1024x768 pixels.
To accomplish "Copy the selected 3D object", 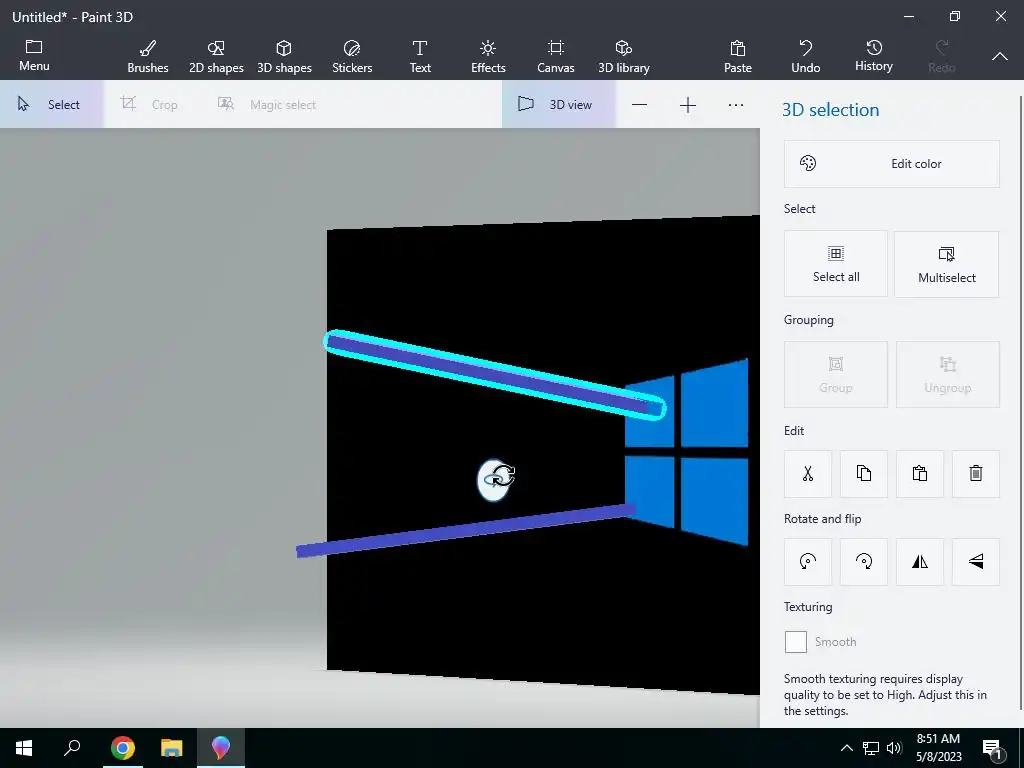I will 863,473.
